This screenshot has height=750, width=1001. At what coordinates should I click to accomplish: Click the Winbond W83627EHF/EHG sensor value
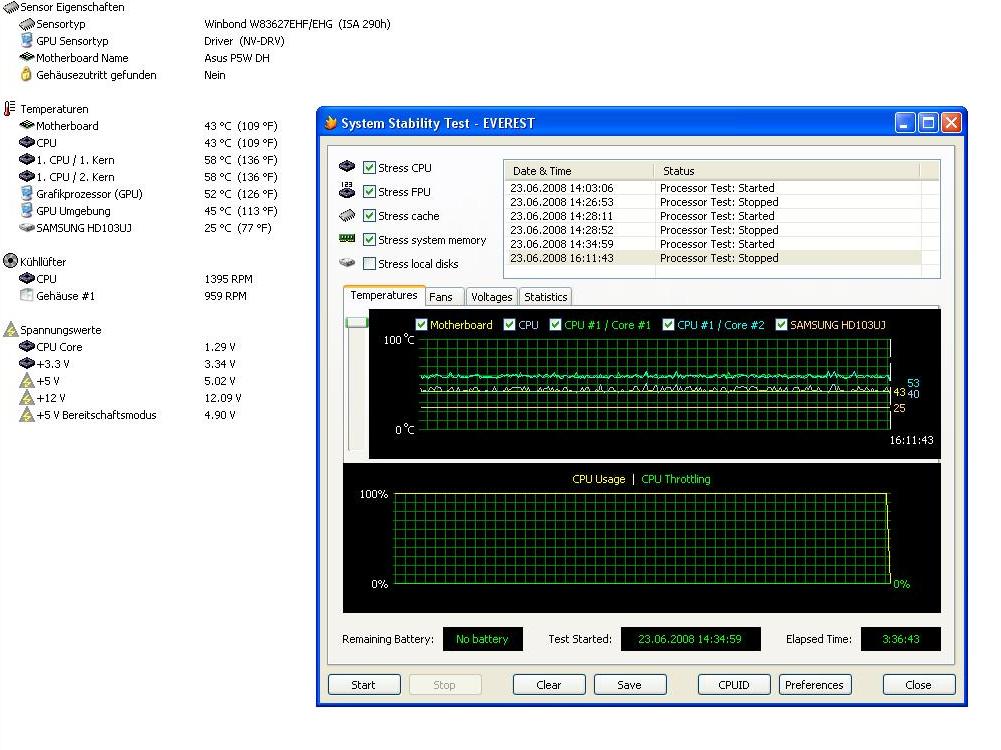click(x=297, y=24)
